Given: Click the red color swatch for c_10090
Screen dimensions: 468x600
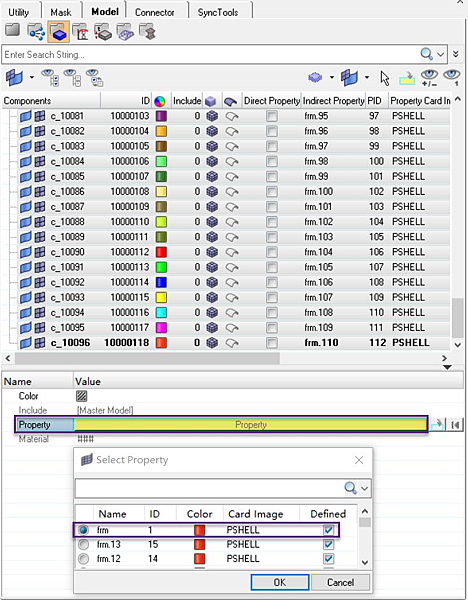Looking at the screenshot, I should pyautogui.click(x=161, y=252).
